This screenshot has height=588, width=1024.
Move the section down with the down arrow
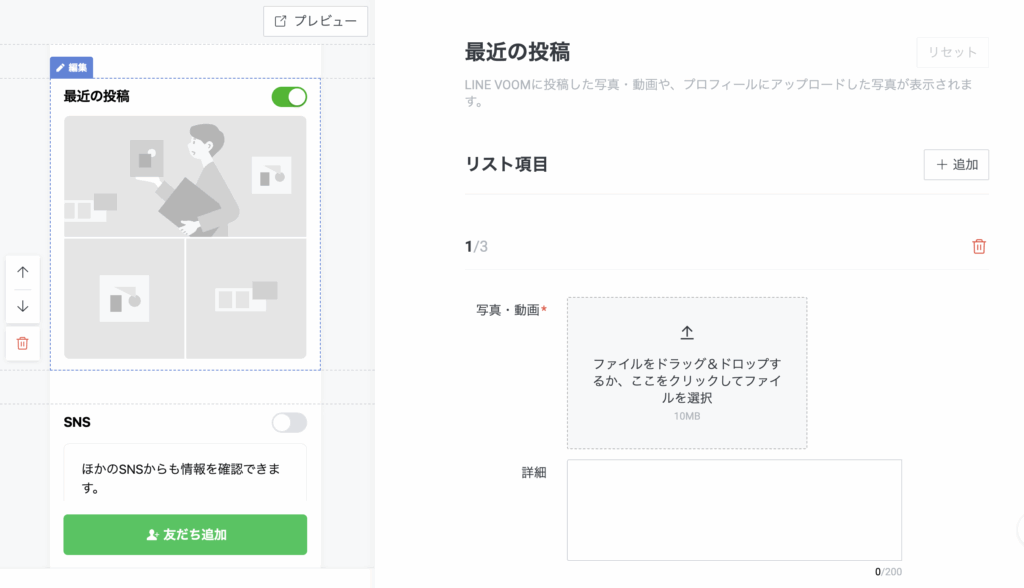(23, 306)
